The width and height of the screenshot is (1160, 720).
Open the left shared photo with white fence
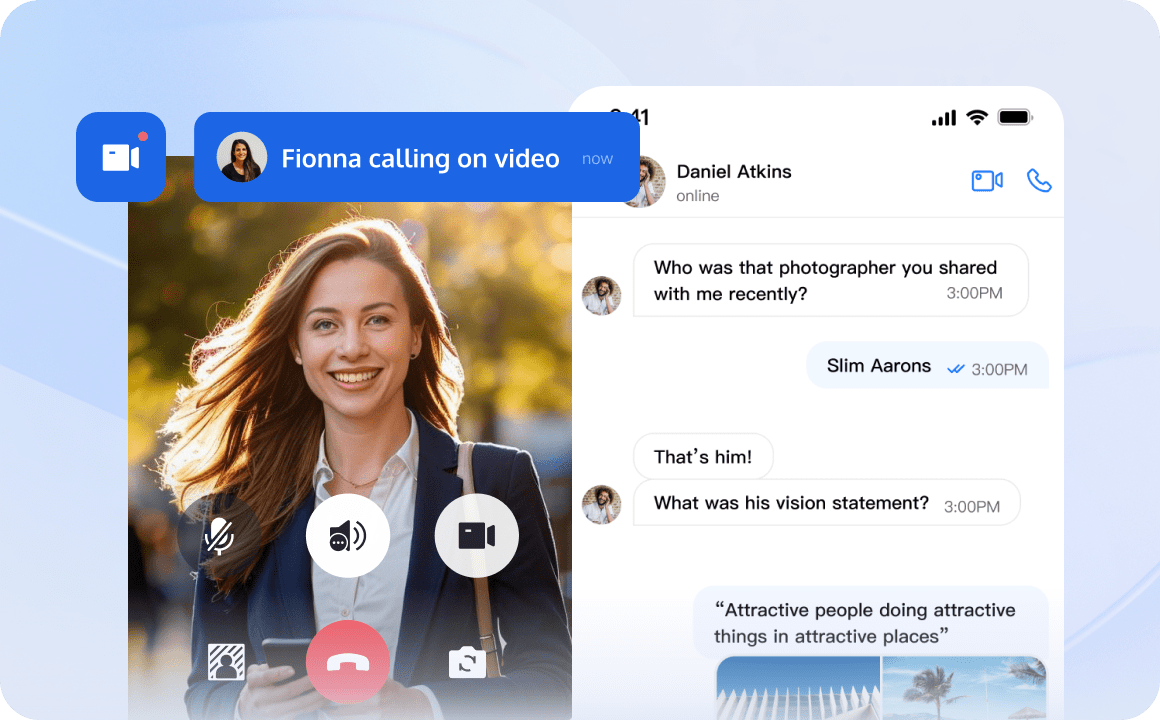(x=798, y=687)
